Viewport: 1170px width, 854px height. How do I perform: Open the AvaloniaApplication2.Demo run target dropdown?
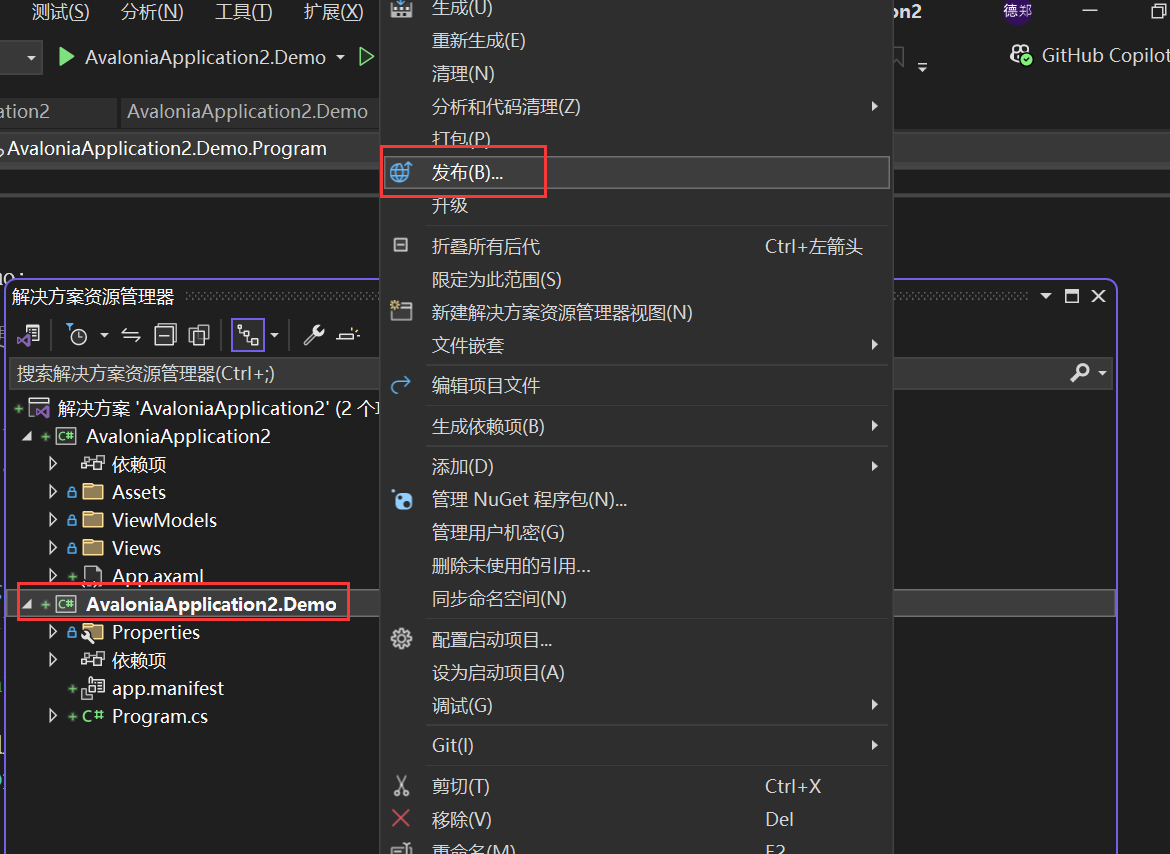(x=340, y=57)
